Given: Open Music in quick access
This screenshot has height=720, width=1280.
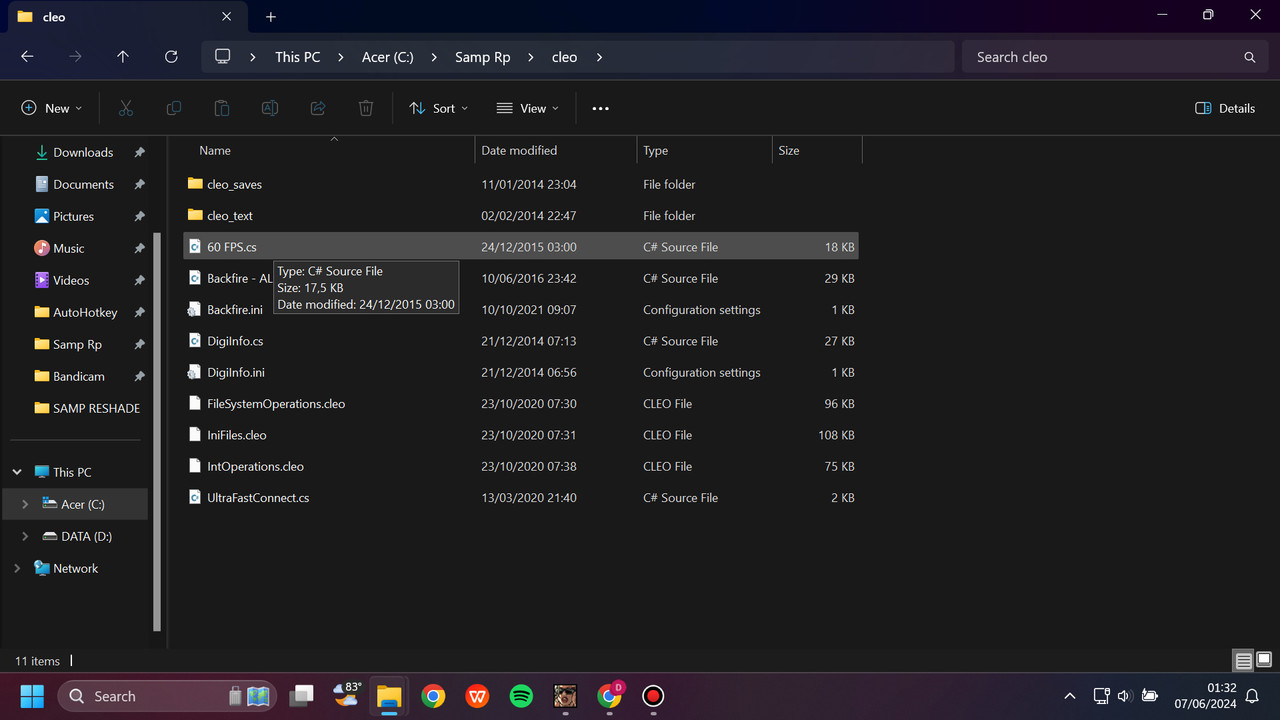Looking at the screenshot, I should 69,248.
